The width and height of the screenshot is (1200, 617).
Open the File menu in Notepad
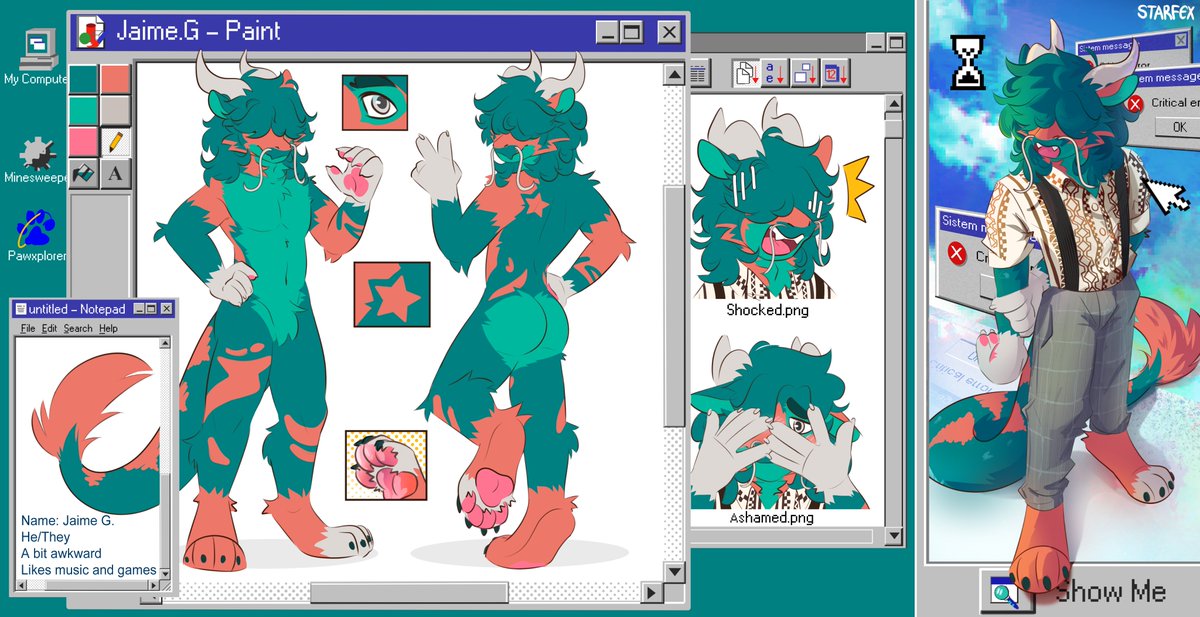tap(27, 328)
